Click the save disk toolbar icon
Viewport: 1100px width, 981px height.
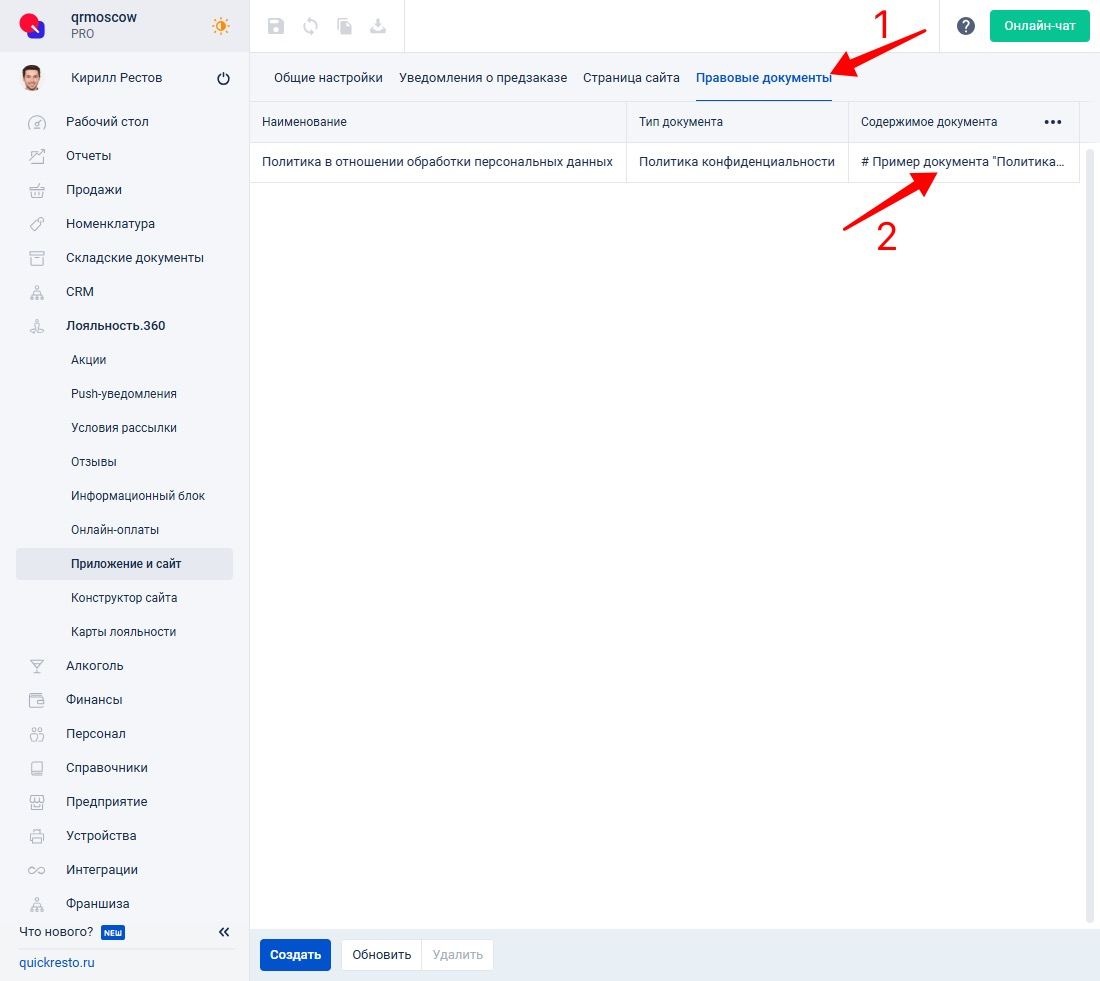point(276,27)
